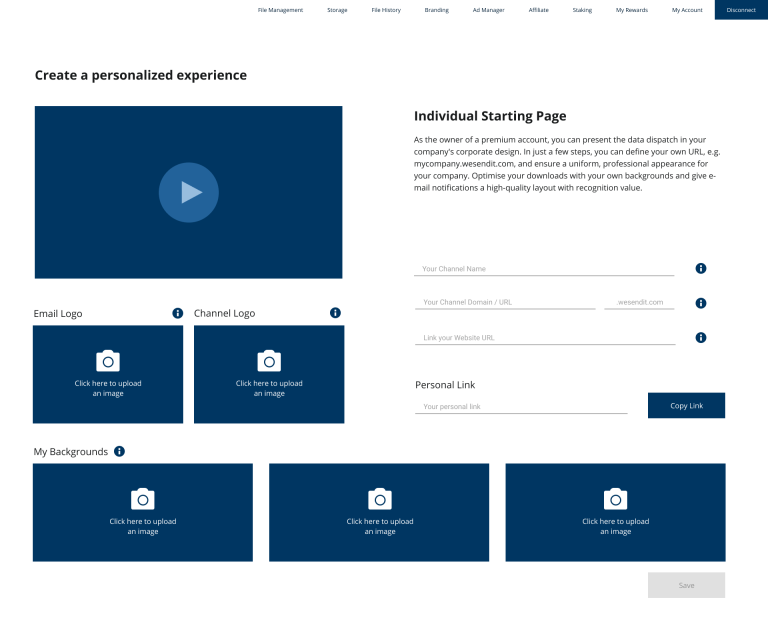Click the Disconnect button
This screenshot has width=768, height=624.
(x=741, y=10)
